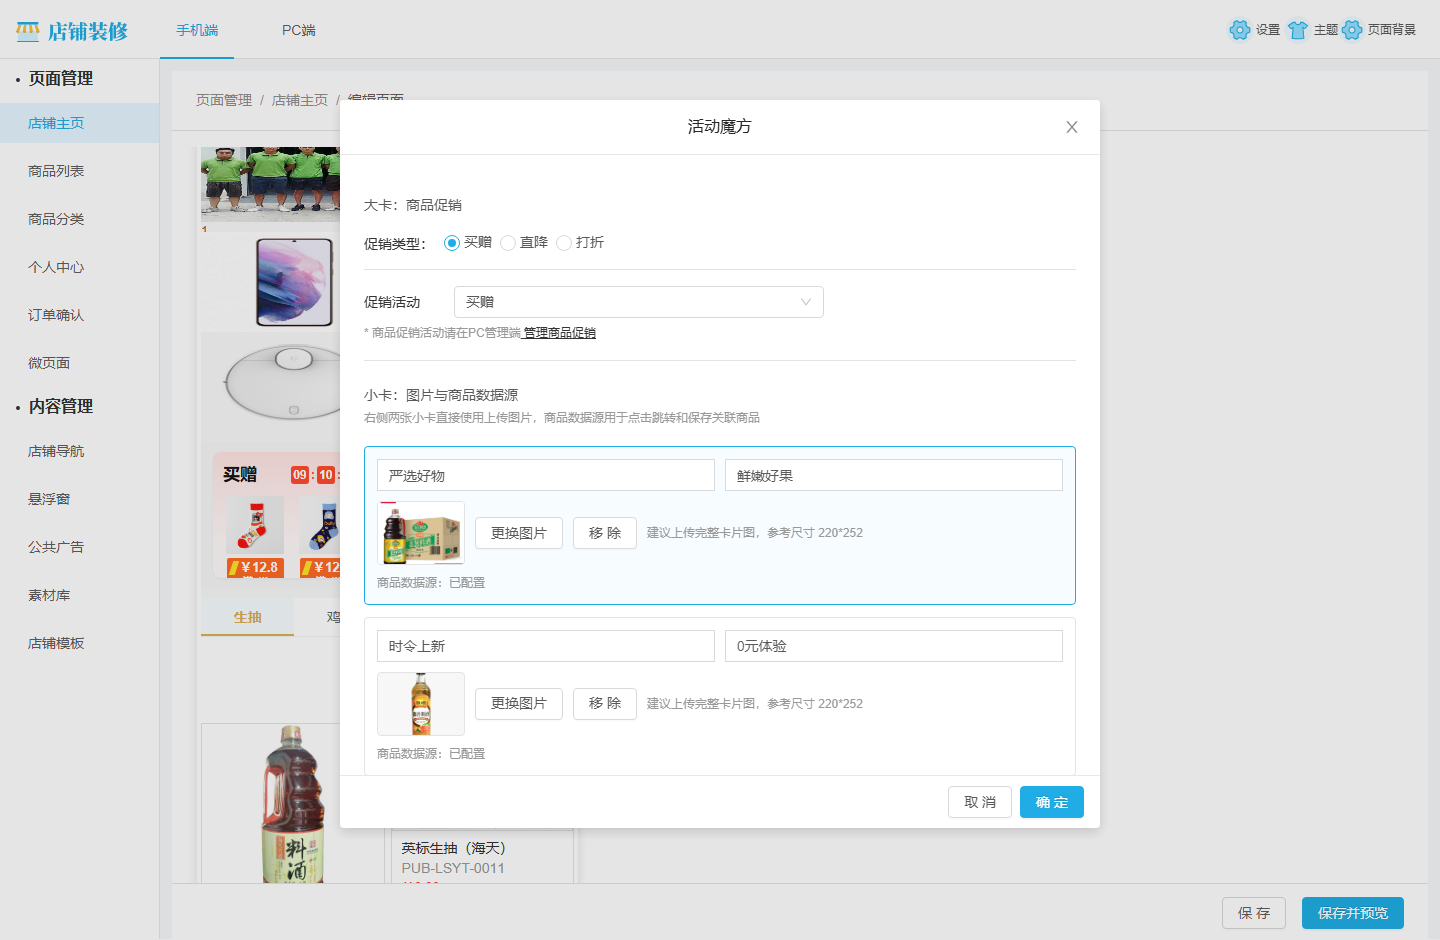Open the 促销活动 dropdown showing 买赠
The height and width of the screenshot is (940, 1440).
(x=639, y=302)
